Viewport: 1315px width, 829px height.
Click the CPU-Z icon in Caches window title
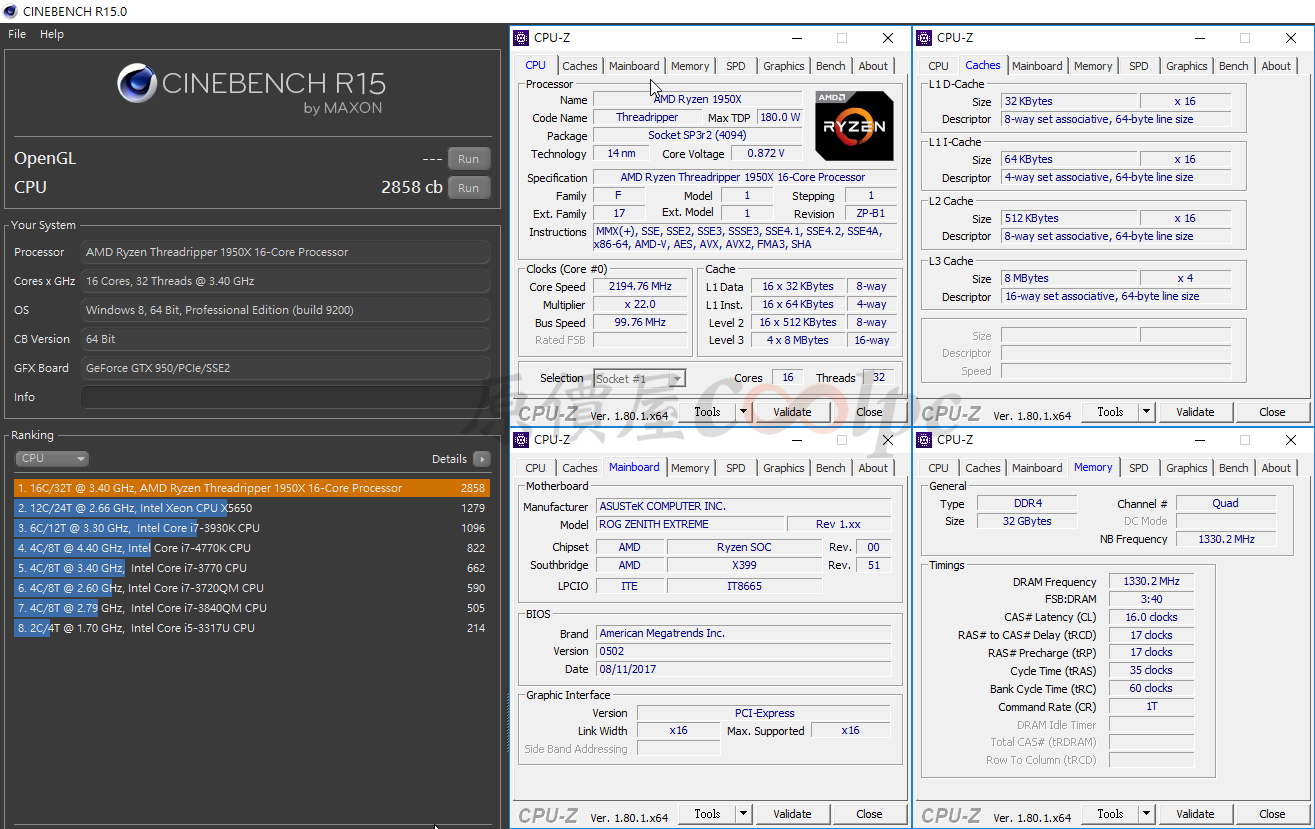click(x=924, y=38)
